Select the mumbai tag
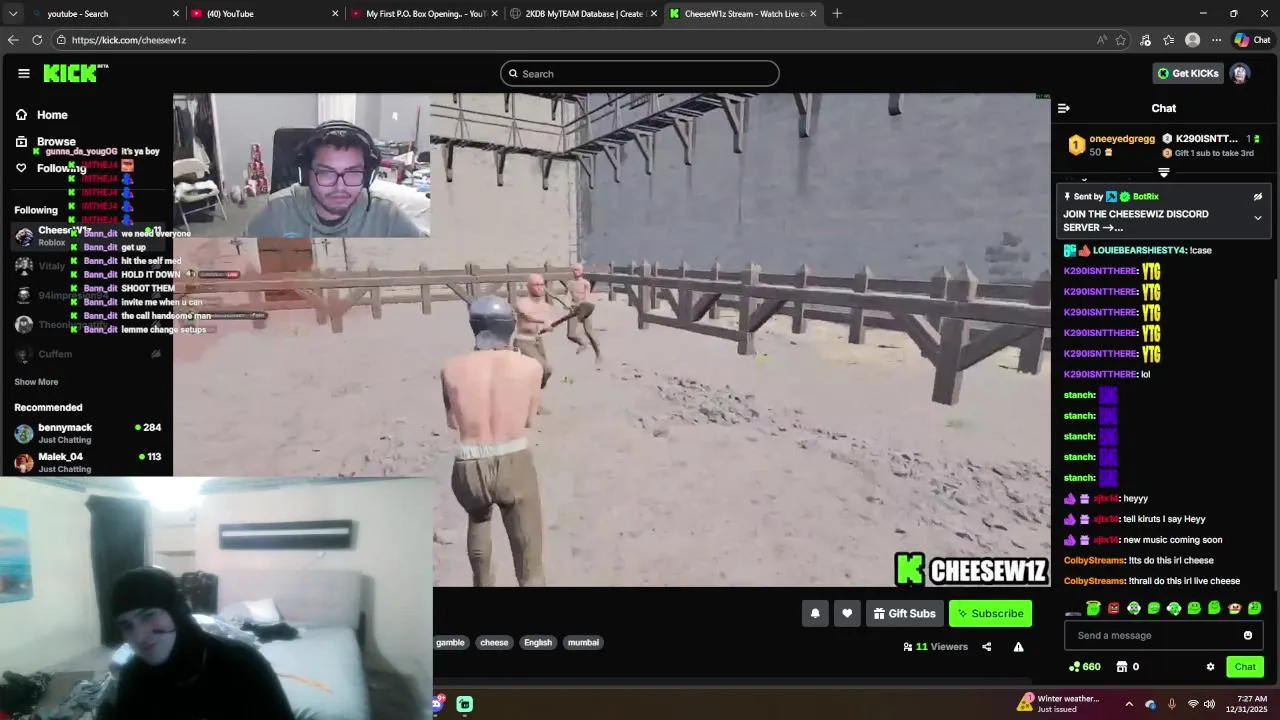 583,643
